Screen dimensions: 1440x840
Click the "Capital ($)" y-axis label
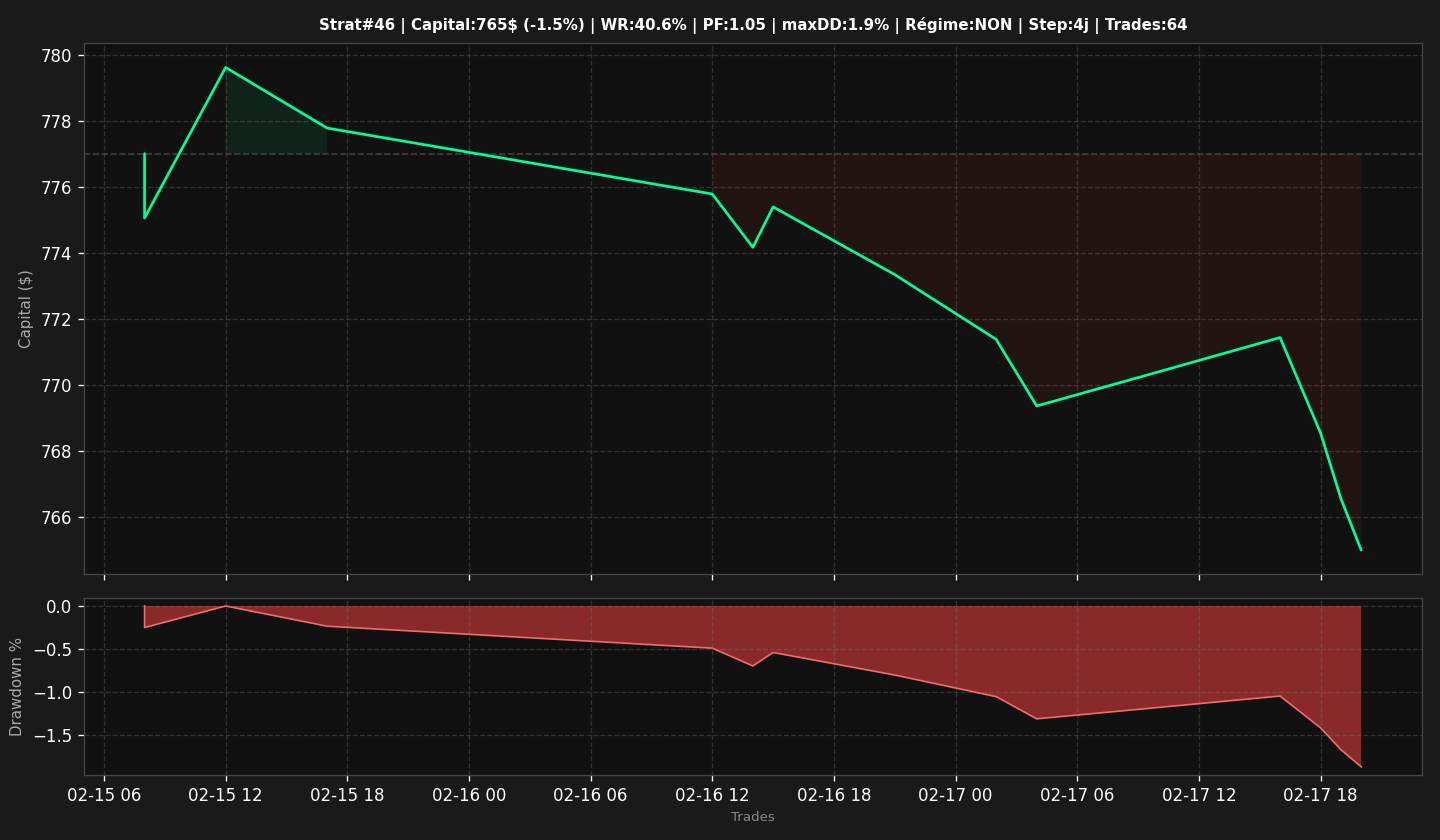[x=26, y=309]
